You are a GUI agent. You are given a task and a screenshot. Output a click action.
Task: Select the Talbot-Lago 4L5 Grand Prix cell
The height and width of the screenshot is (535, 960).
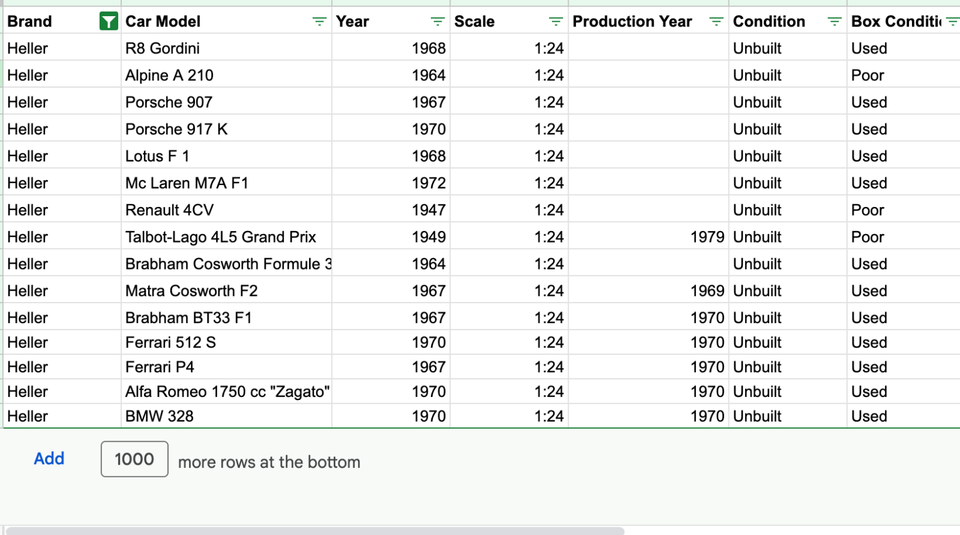(x=227, y=237)
